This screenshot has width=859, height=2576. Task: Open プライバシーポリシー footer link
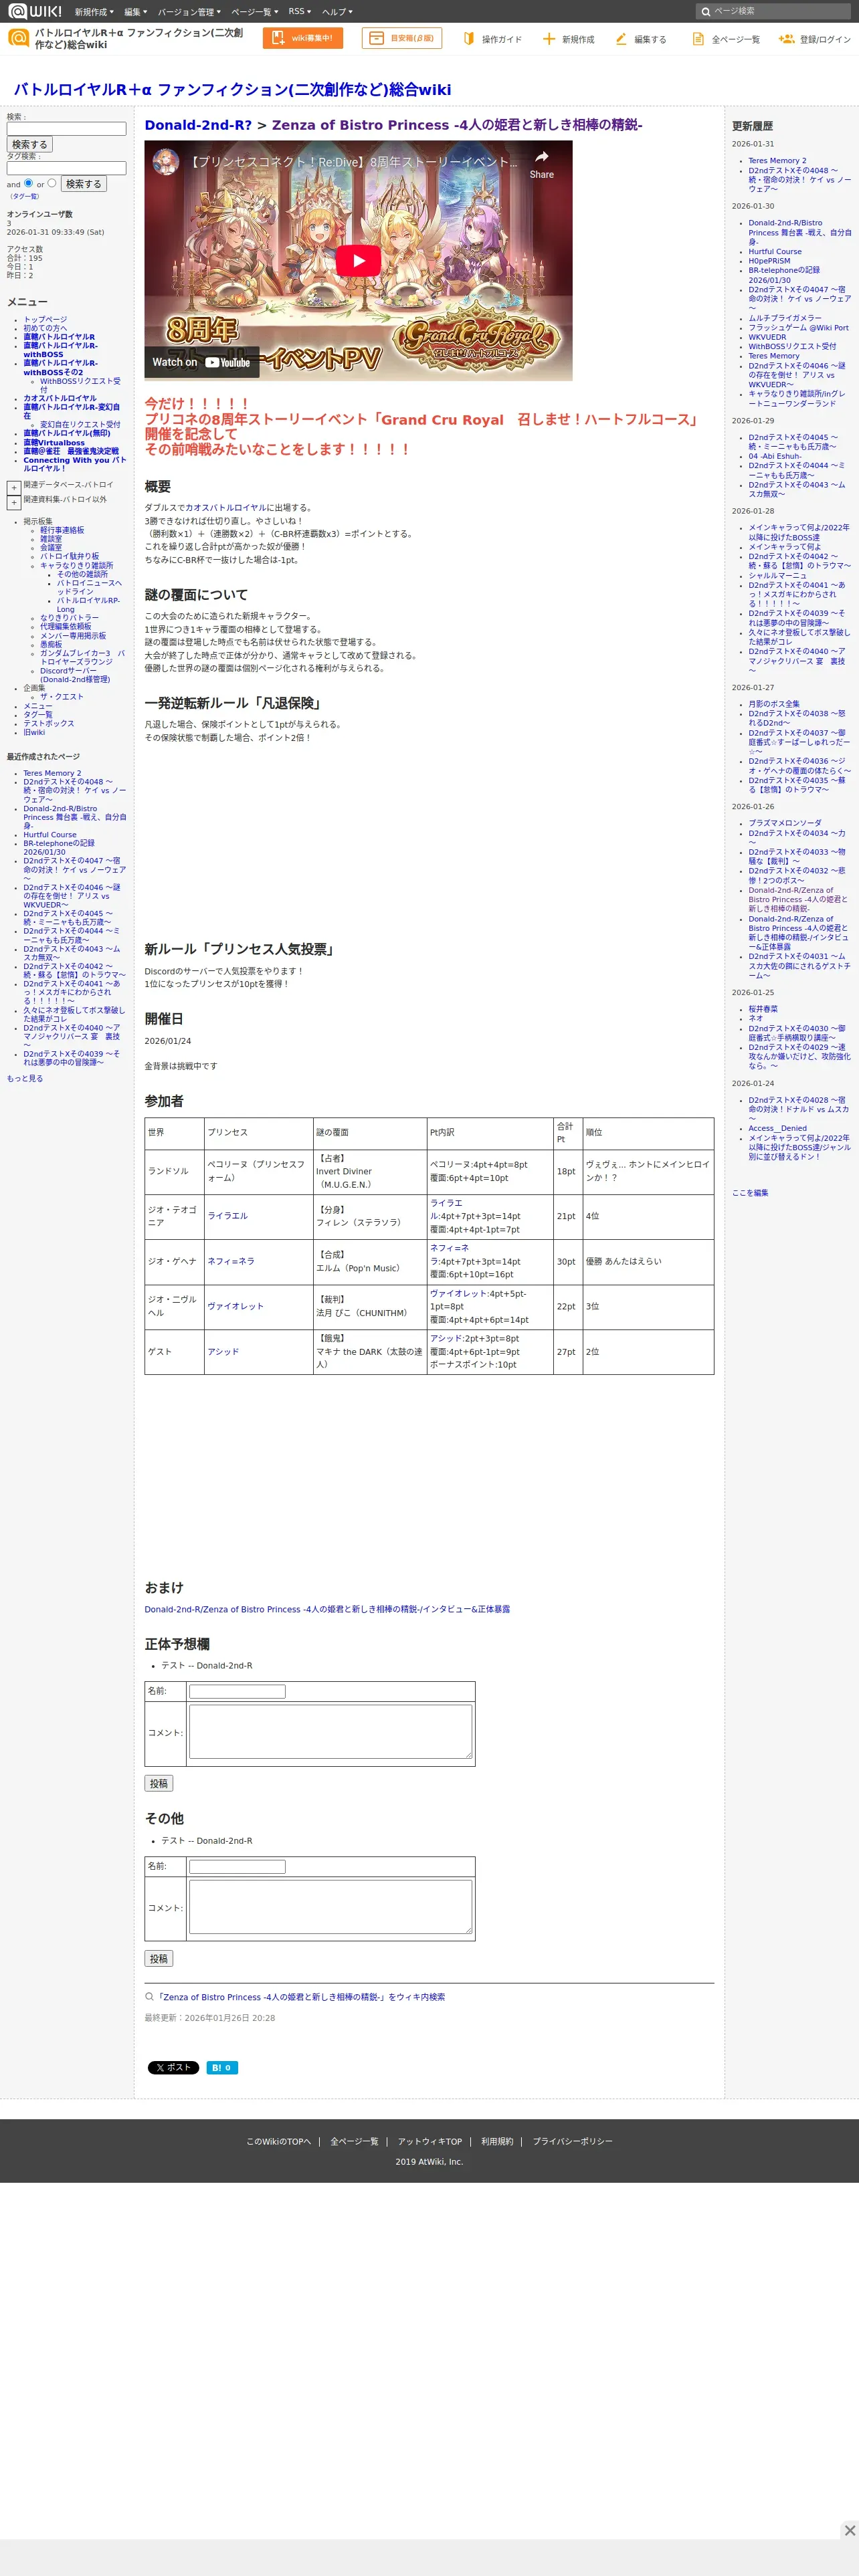pyautogui.click(x=572, y=2141)
